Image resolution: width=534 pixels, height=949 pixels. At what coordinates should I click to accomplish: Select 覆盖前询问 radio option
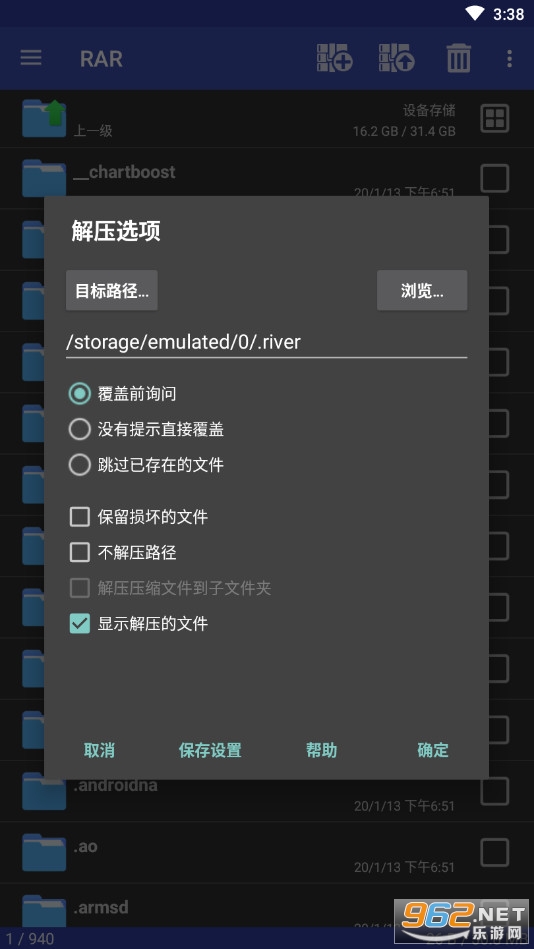(x=79, y=394)
